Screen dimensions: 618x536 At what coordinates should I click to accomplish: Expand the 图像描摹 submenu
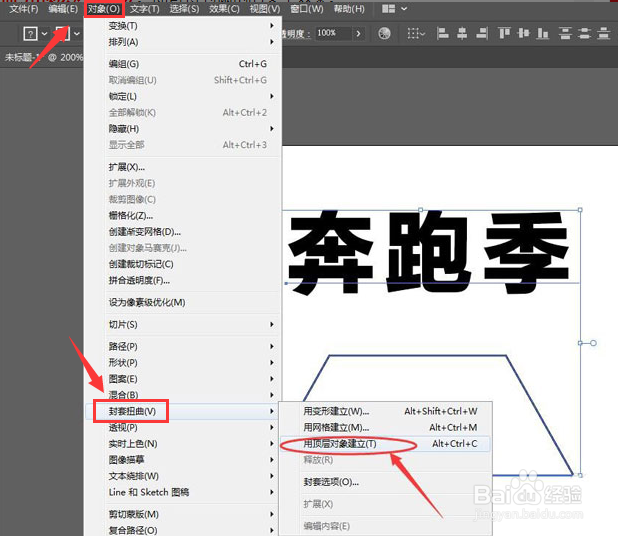pyautogui.click(x=183, y=460)
